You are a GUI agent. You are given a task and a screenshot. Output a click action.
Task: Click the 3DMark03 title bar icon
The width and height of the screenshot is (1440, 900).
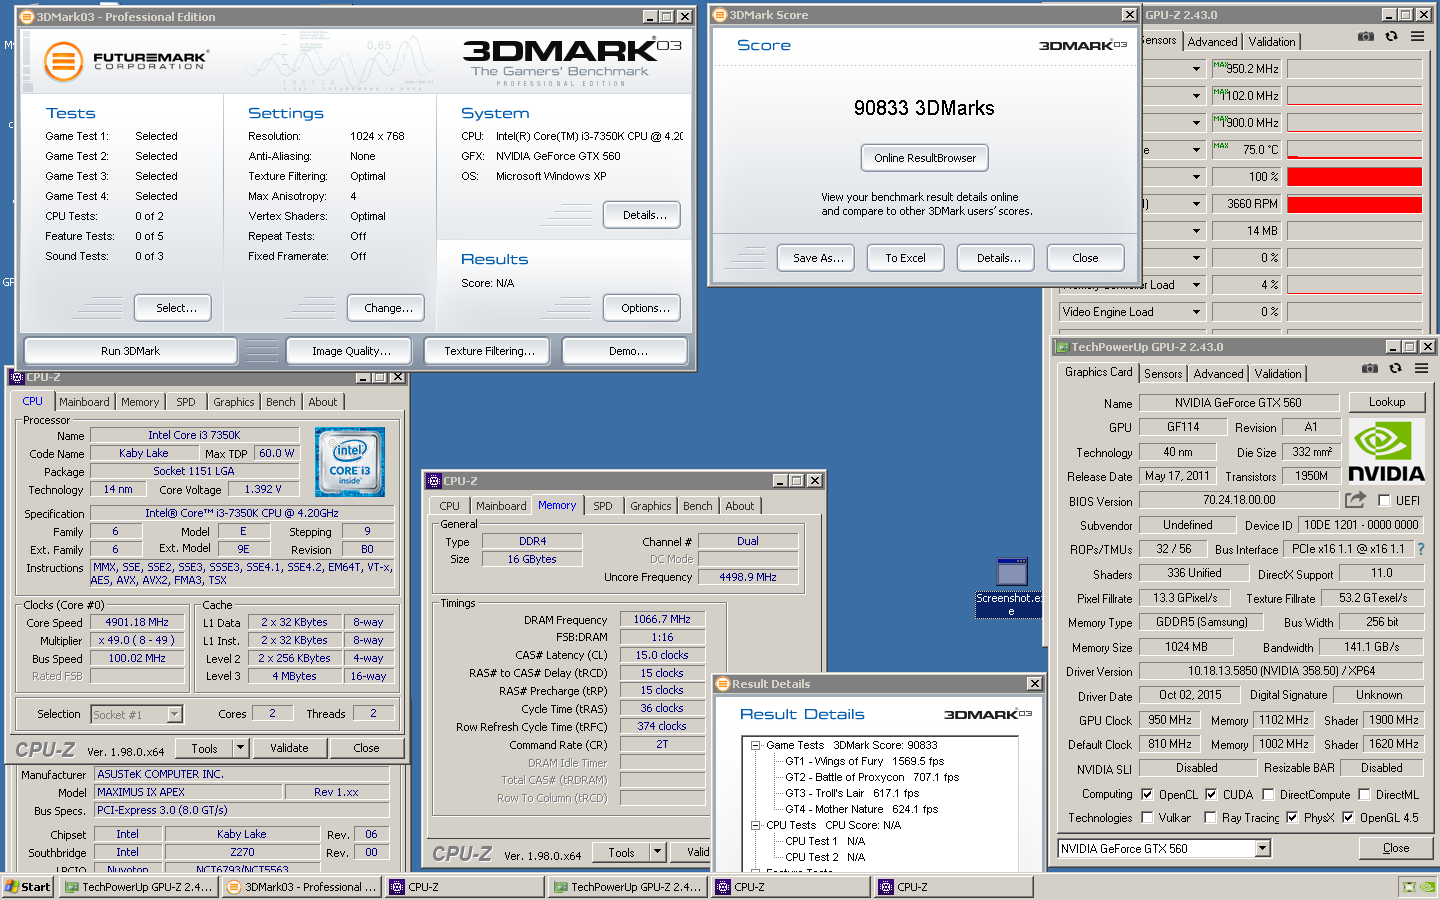click(x=27, y=16)
